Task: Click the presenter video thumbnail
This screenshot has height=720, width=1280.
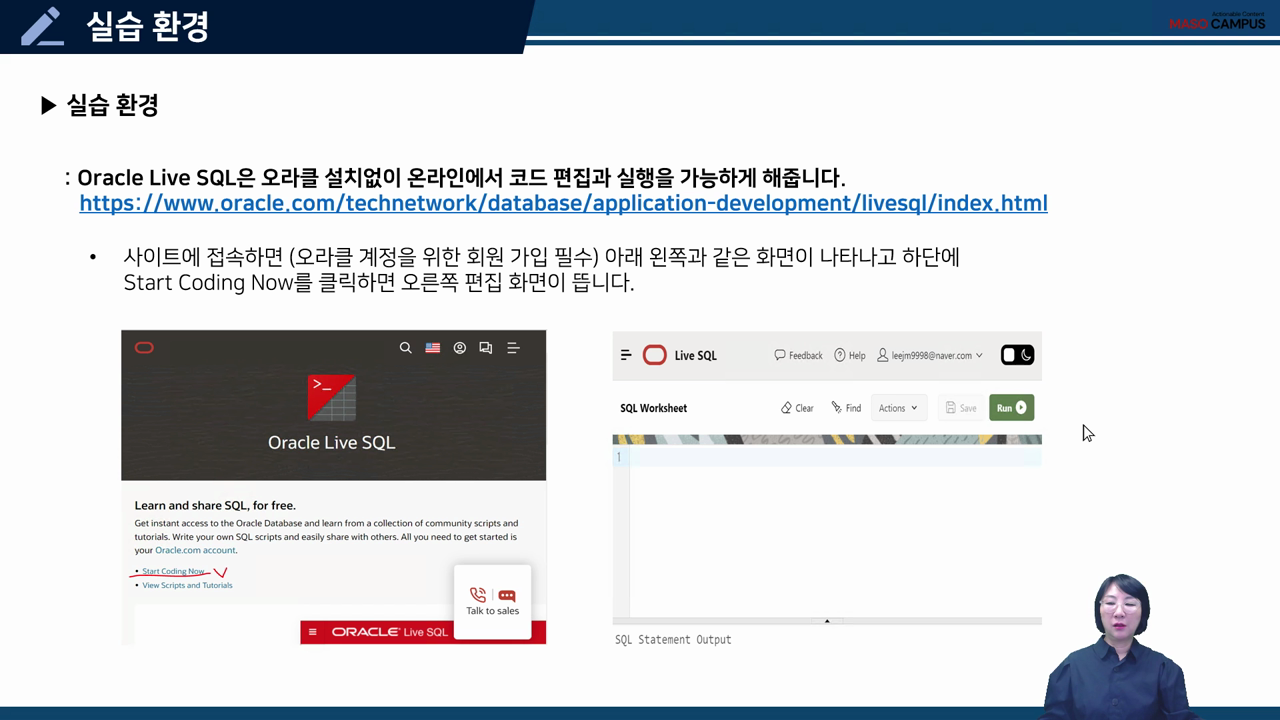Action: [1118, 645]
